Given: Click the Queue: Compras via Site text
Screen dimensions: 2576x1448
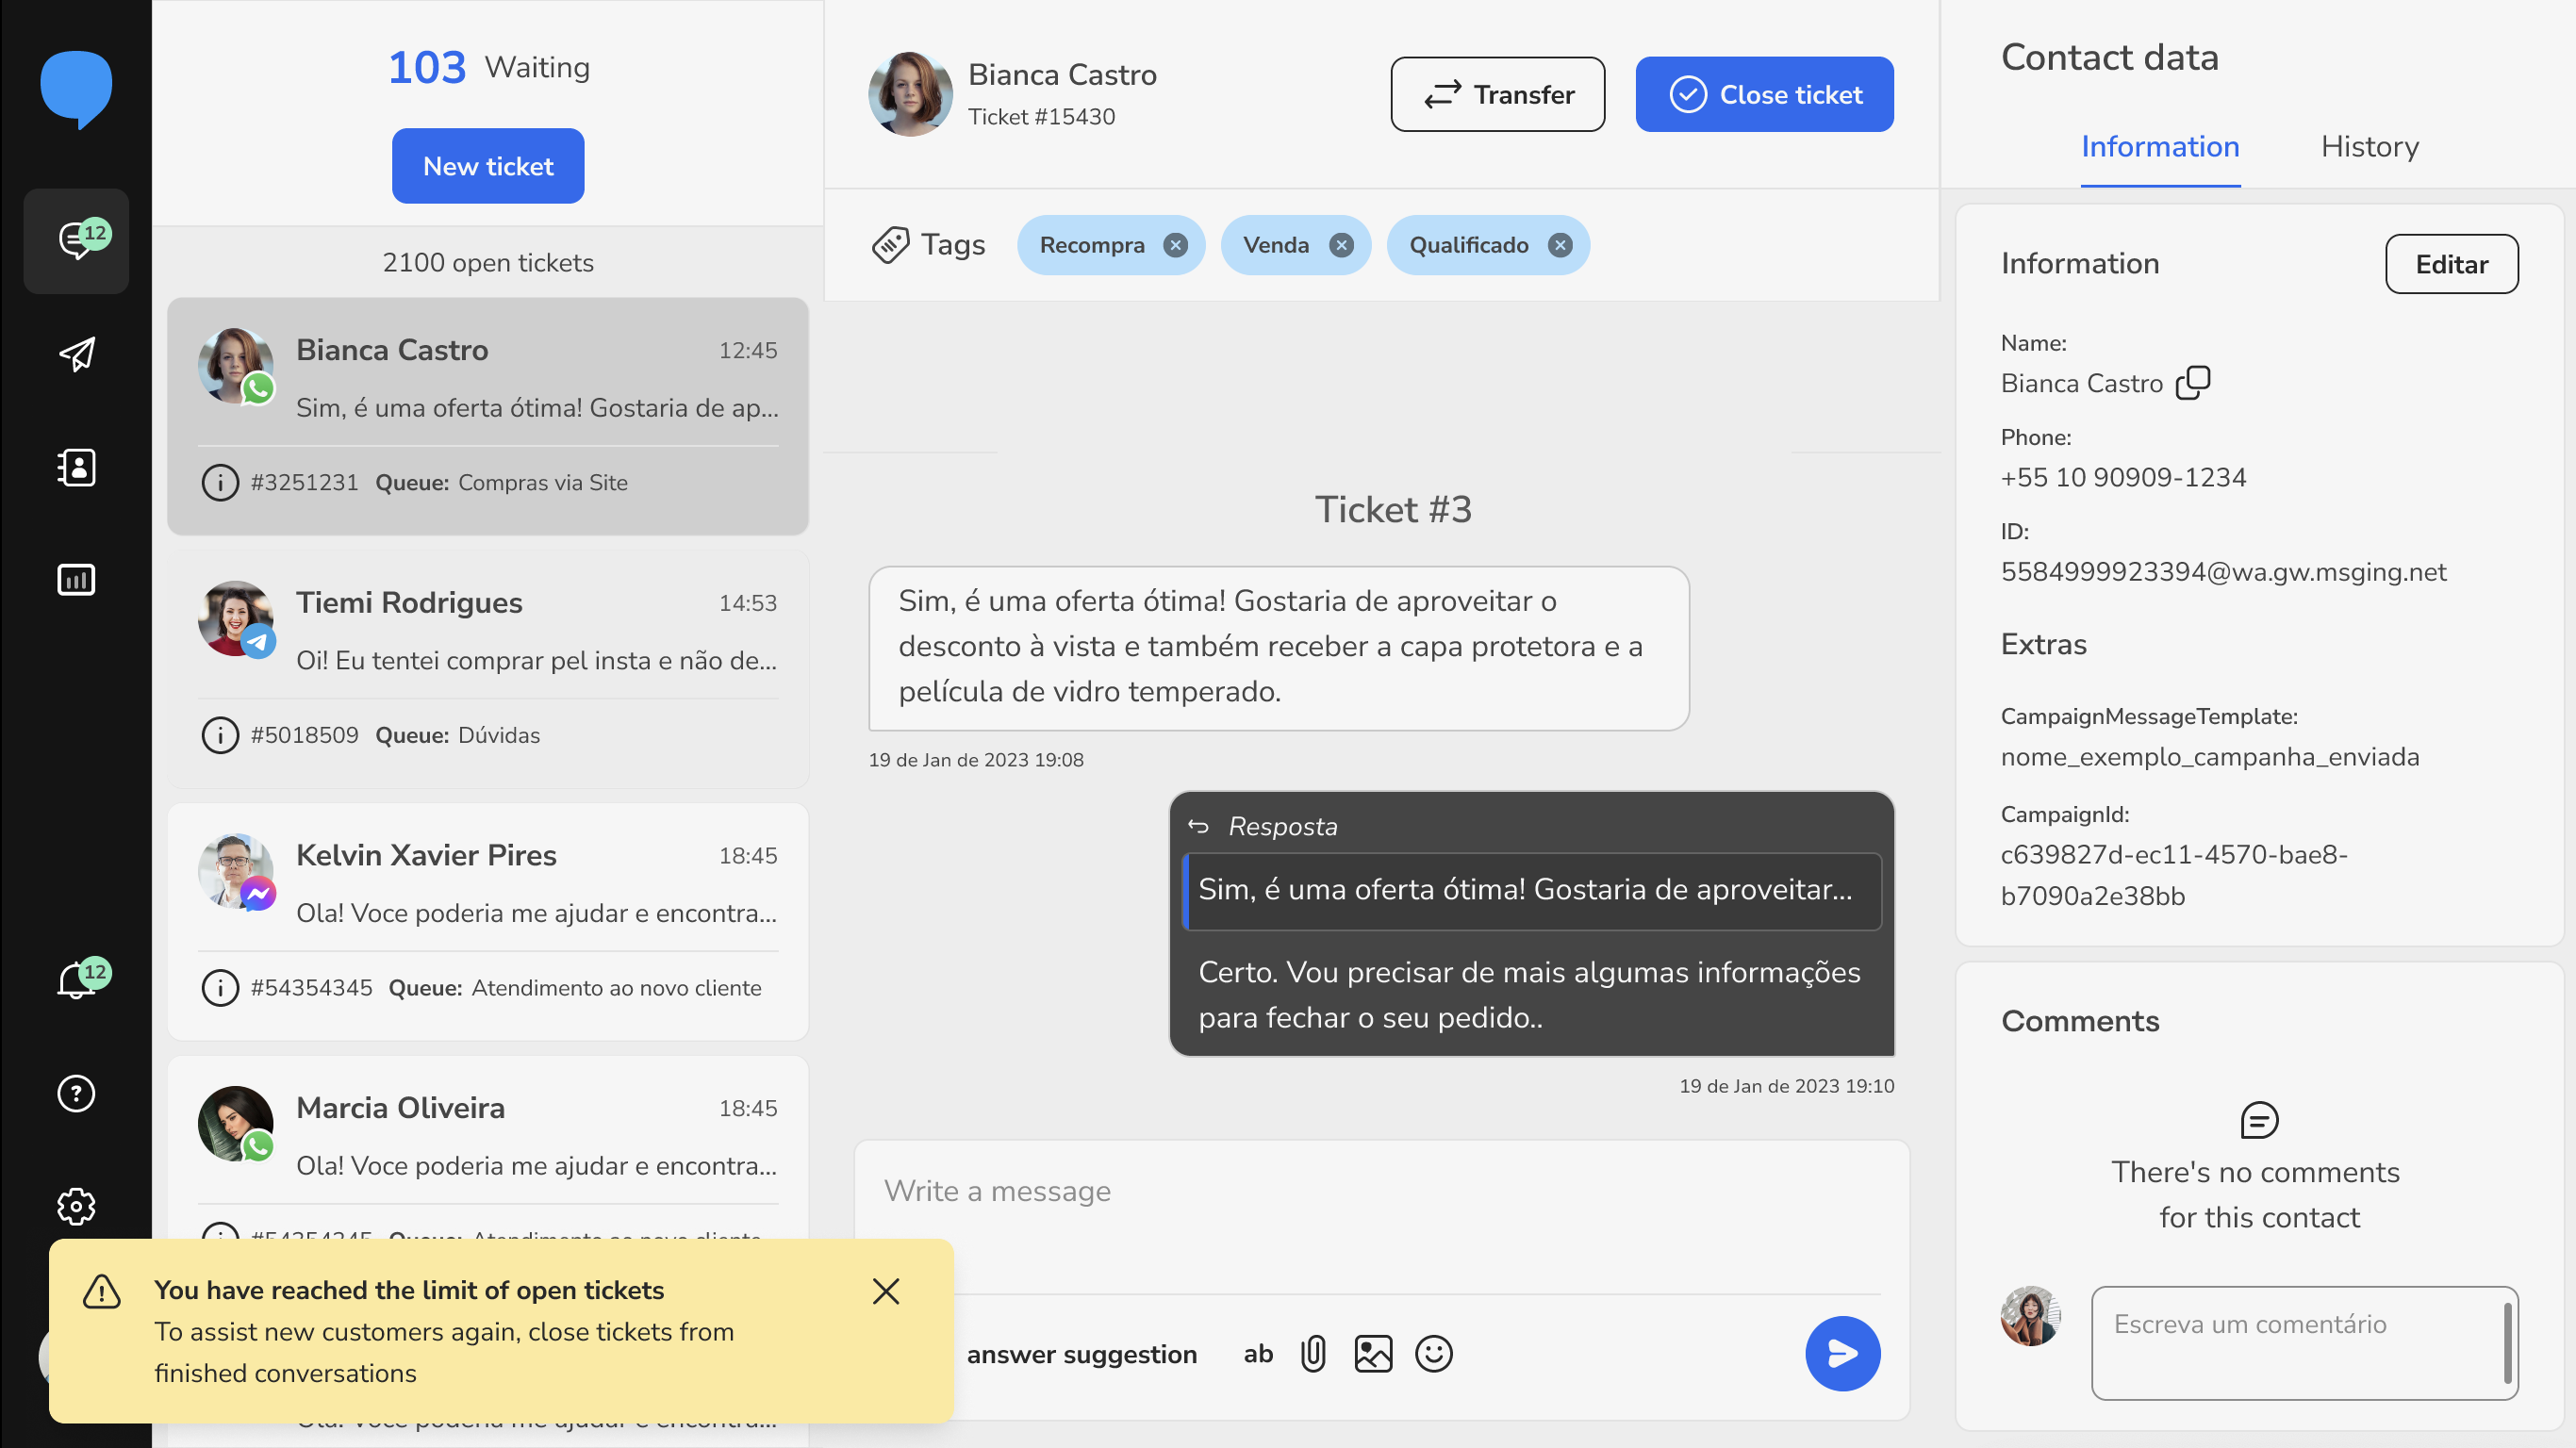Looking at the screenshot, I should point(501,482).
